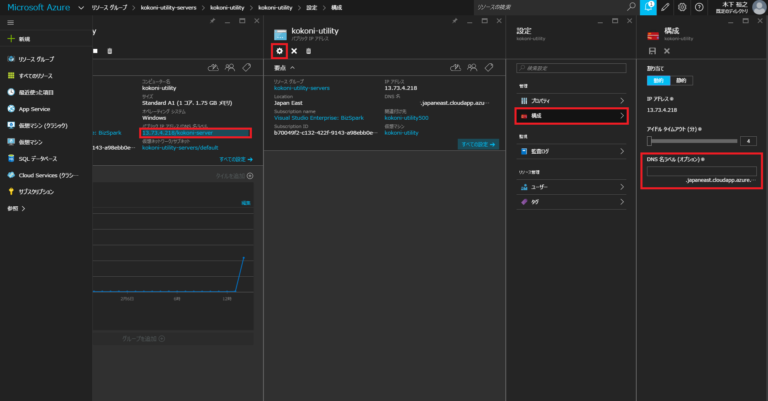Click Visual Studio Enterprise: BizSpark link
768x401 pixels.
pyautogui.click(x=319, y=118)
